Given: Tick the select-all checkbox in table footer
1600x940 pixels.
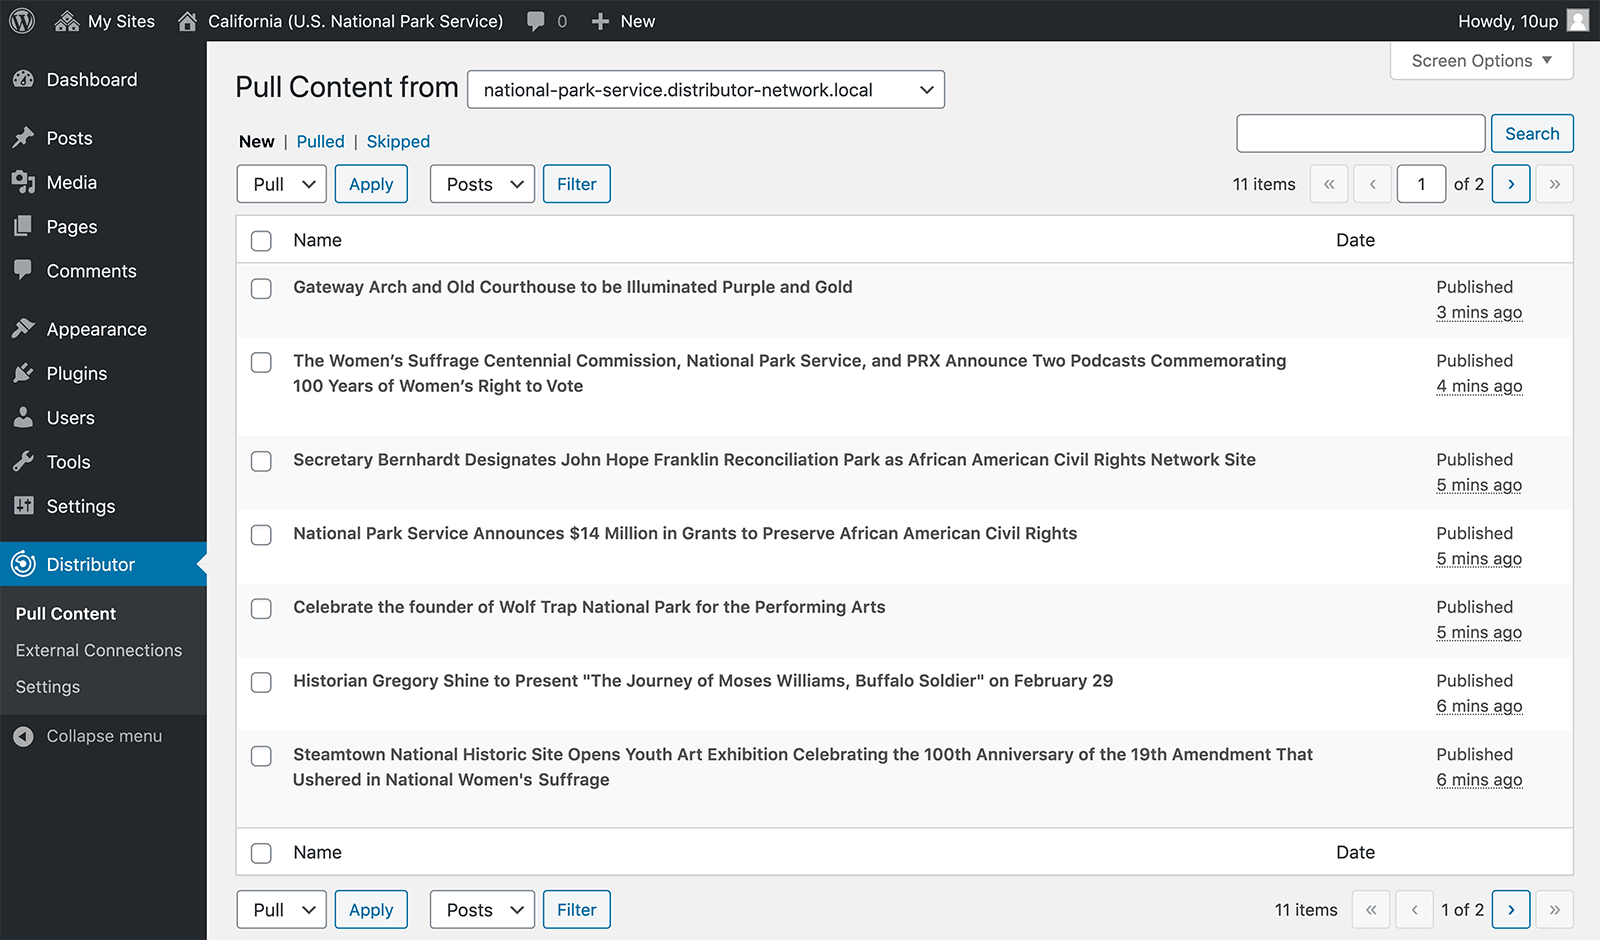Looking at the screenshot, I should pos(261,853).
